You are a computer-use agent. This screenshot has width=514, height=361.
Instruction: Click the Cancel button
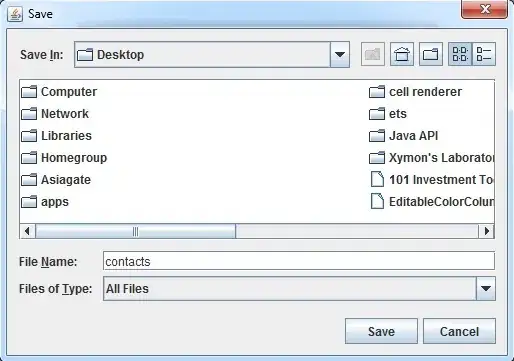(x=459, y=331)
